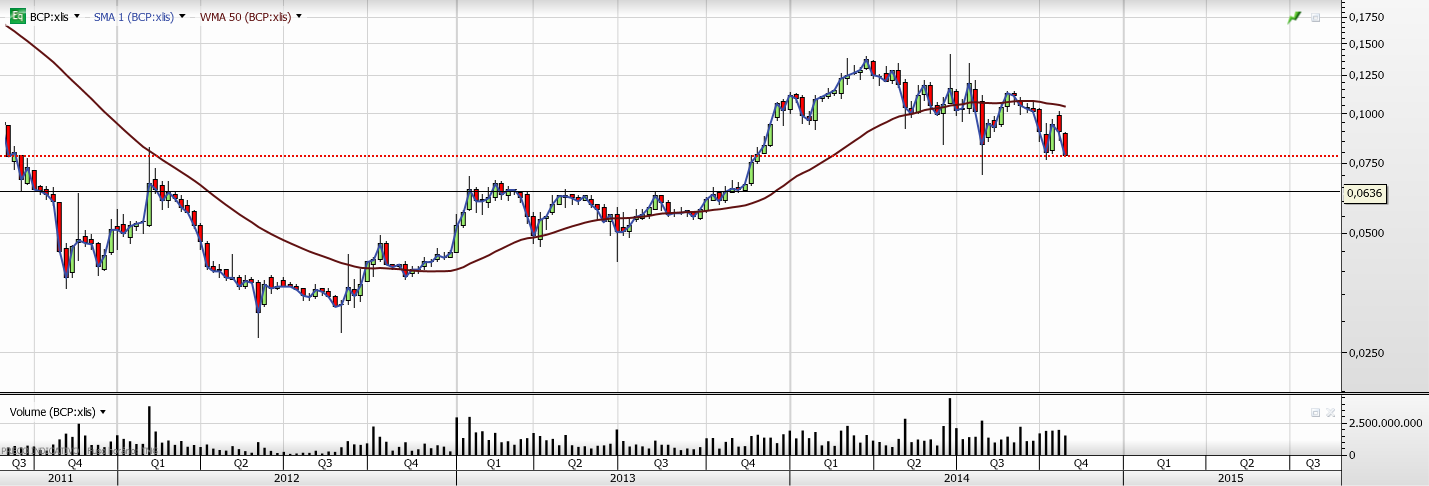Select Q1 of 2015 on the time axis

[1164, 463]
